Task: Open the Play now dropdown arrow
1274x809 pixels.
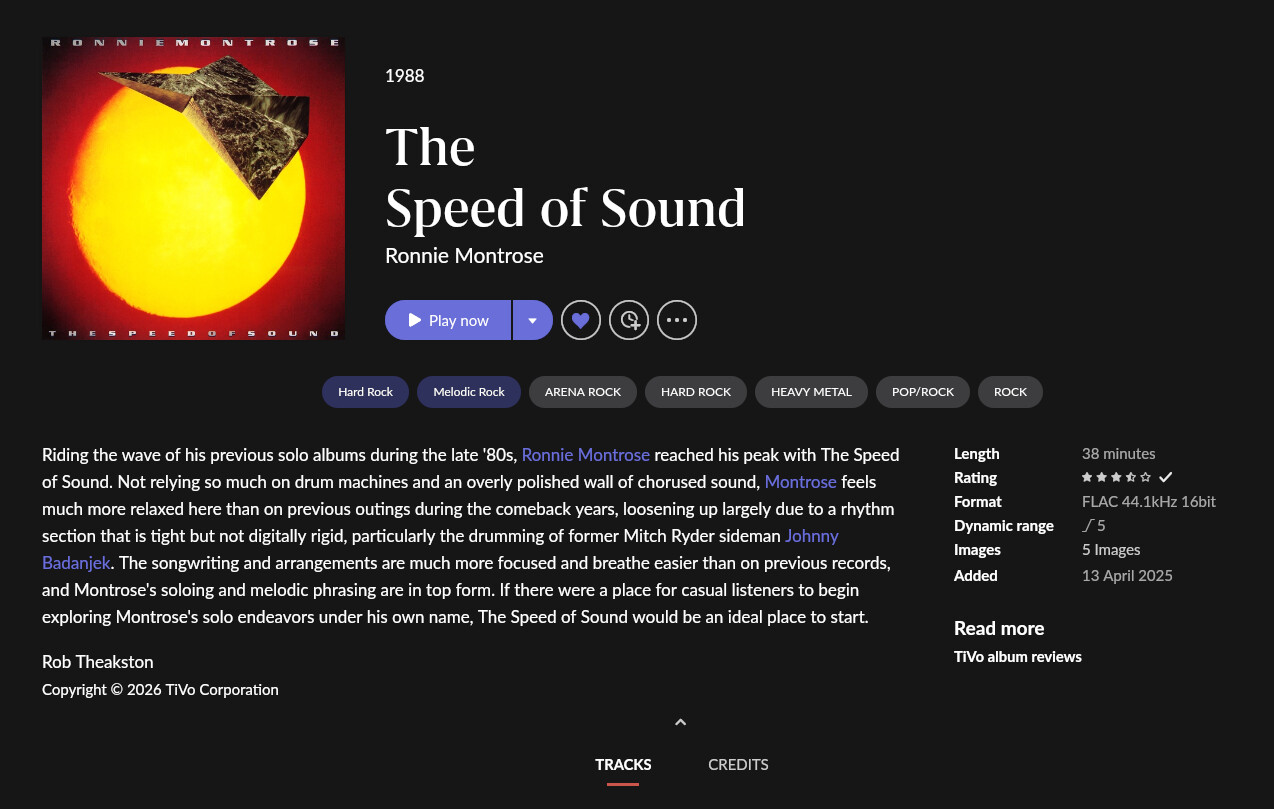Action: click(532, 320)
